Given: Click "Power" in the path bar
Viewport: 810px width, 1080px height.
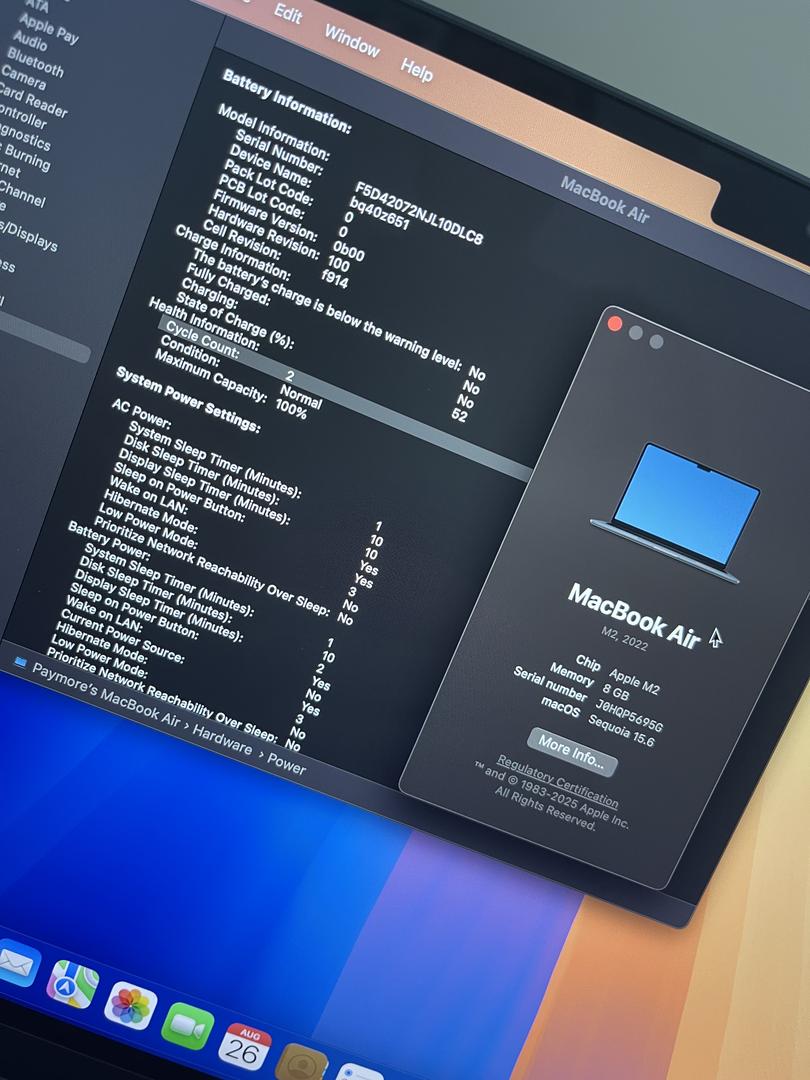Looking at the screenshot, I should 287,763.
